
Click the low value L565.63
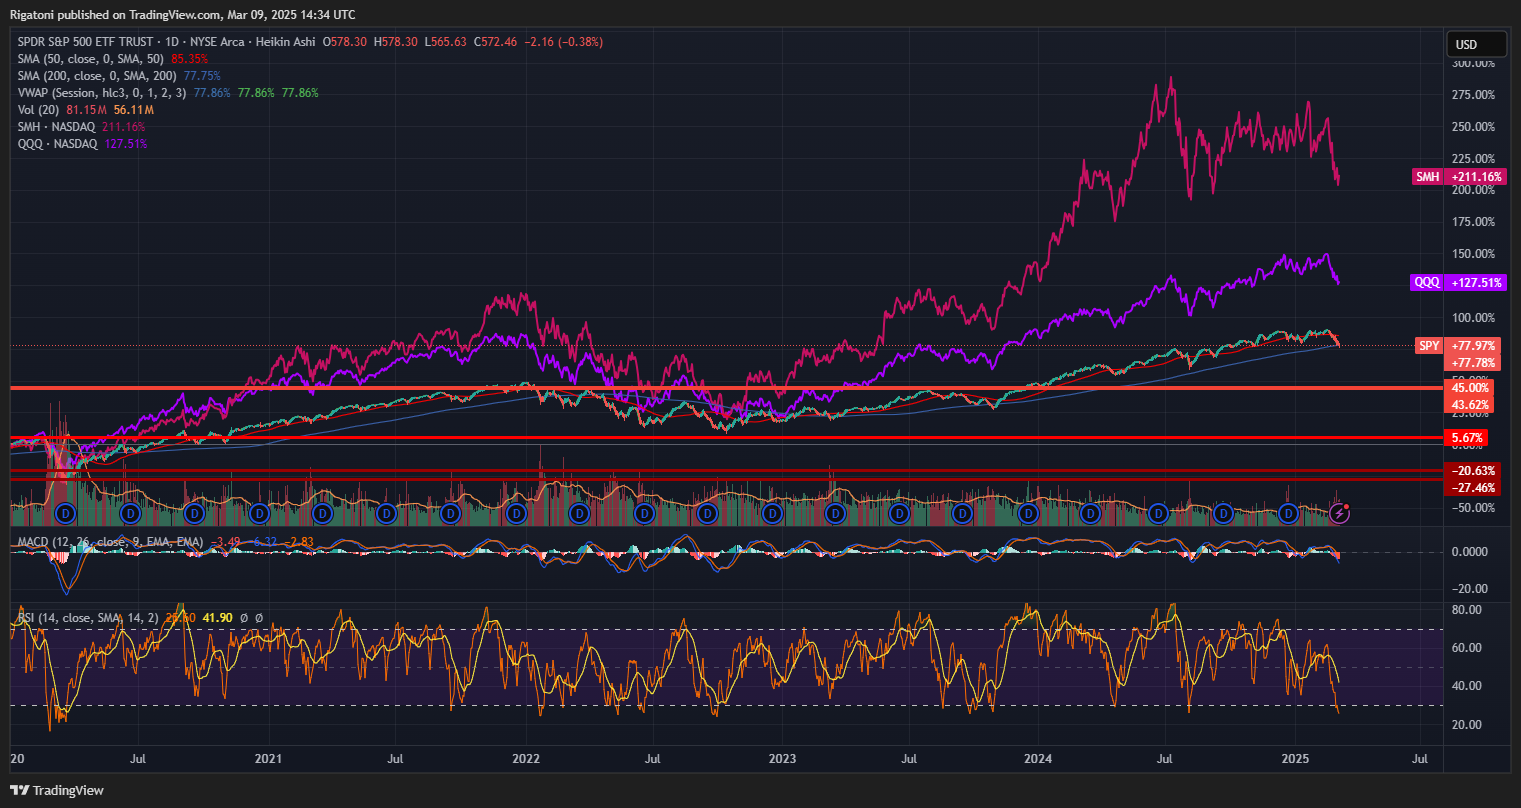[x=445, y=42]
